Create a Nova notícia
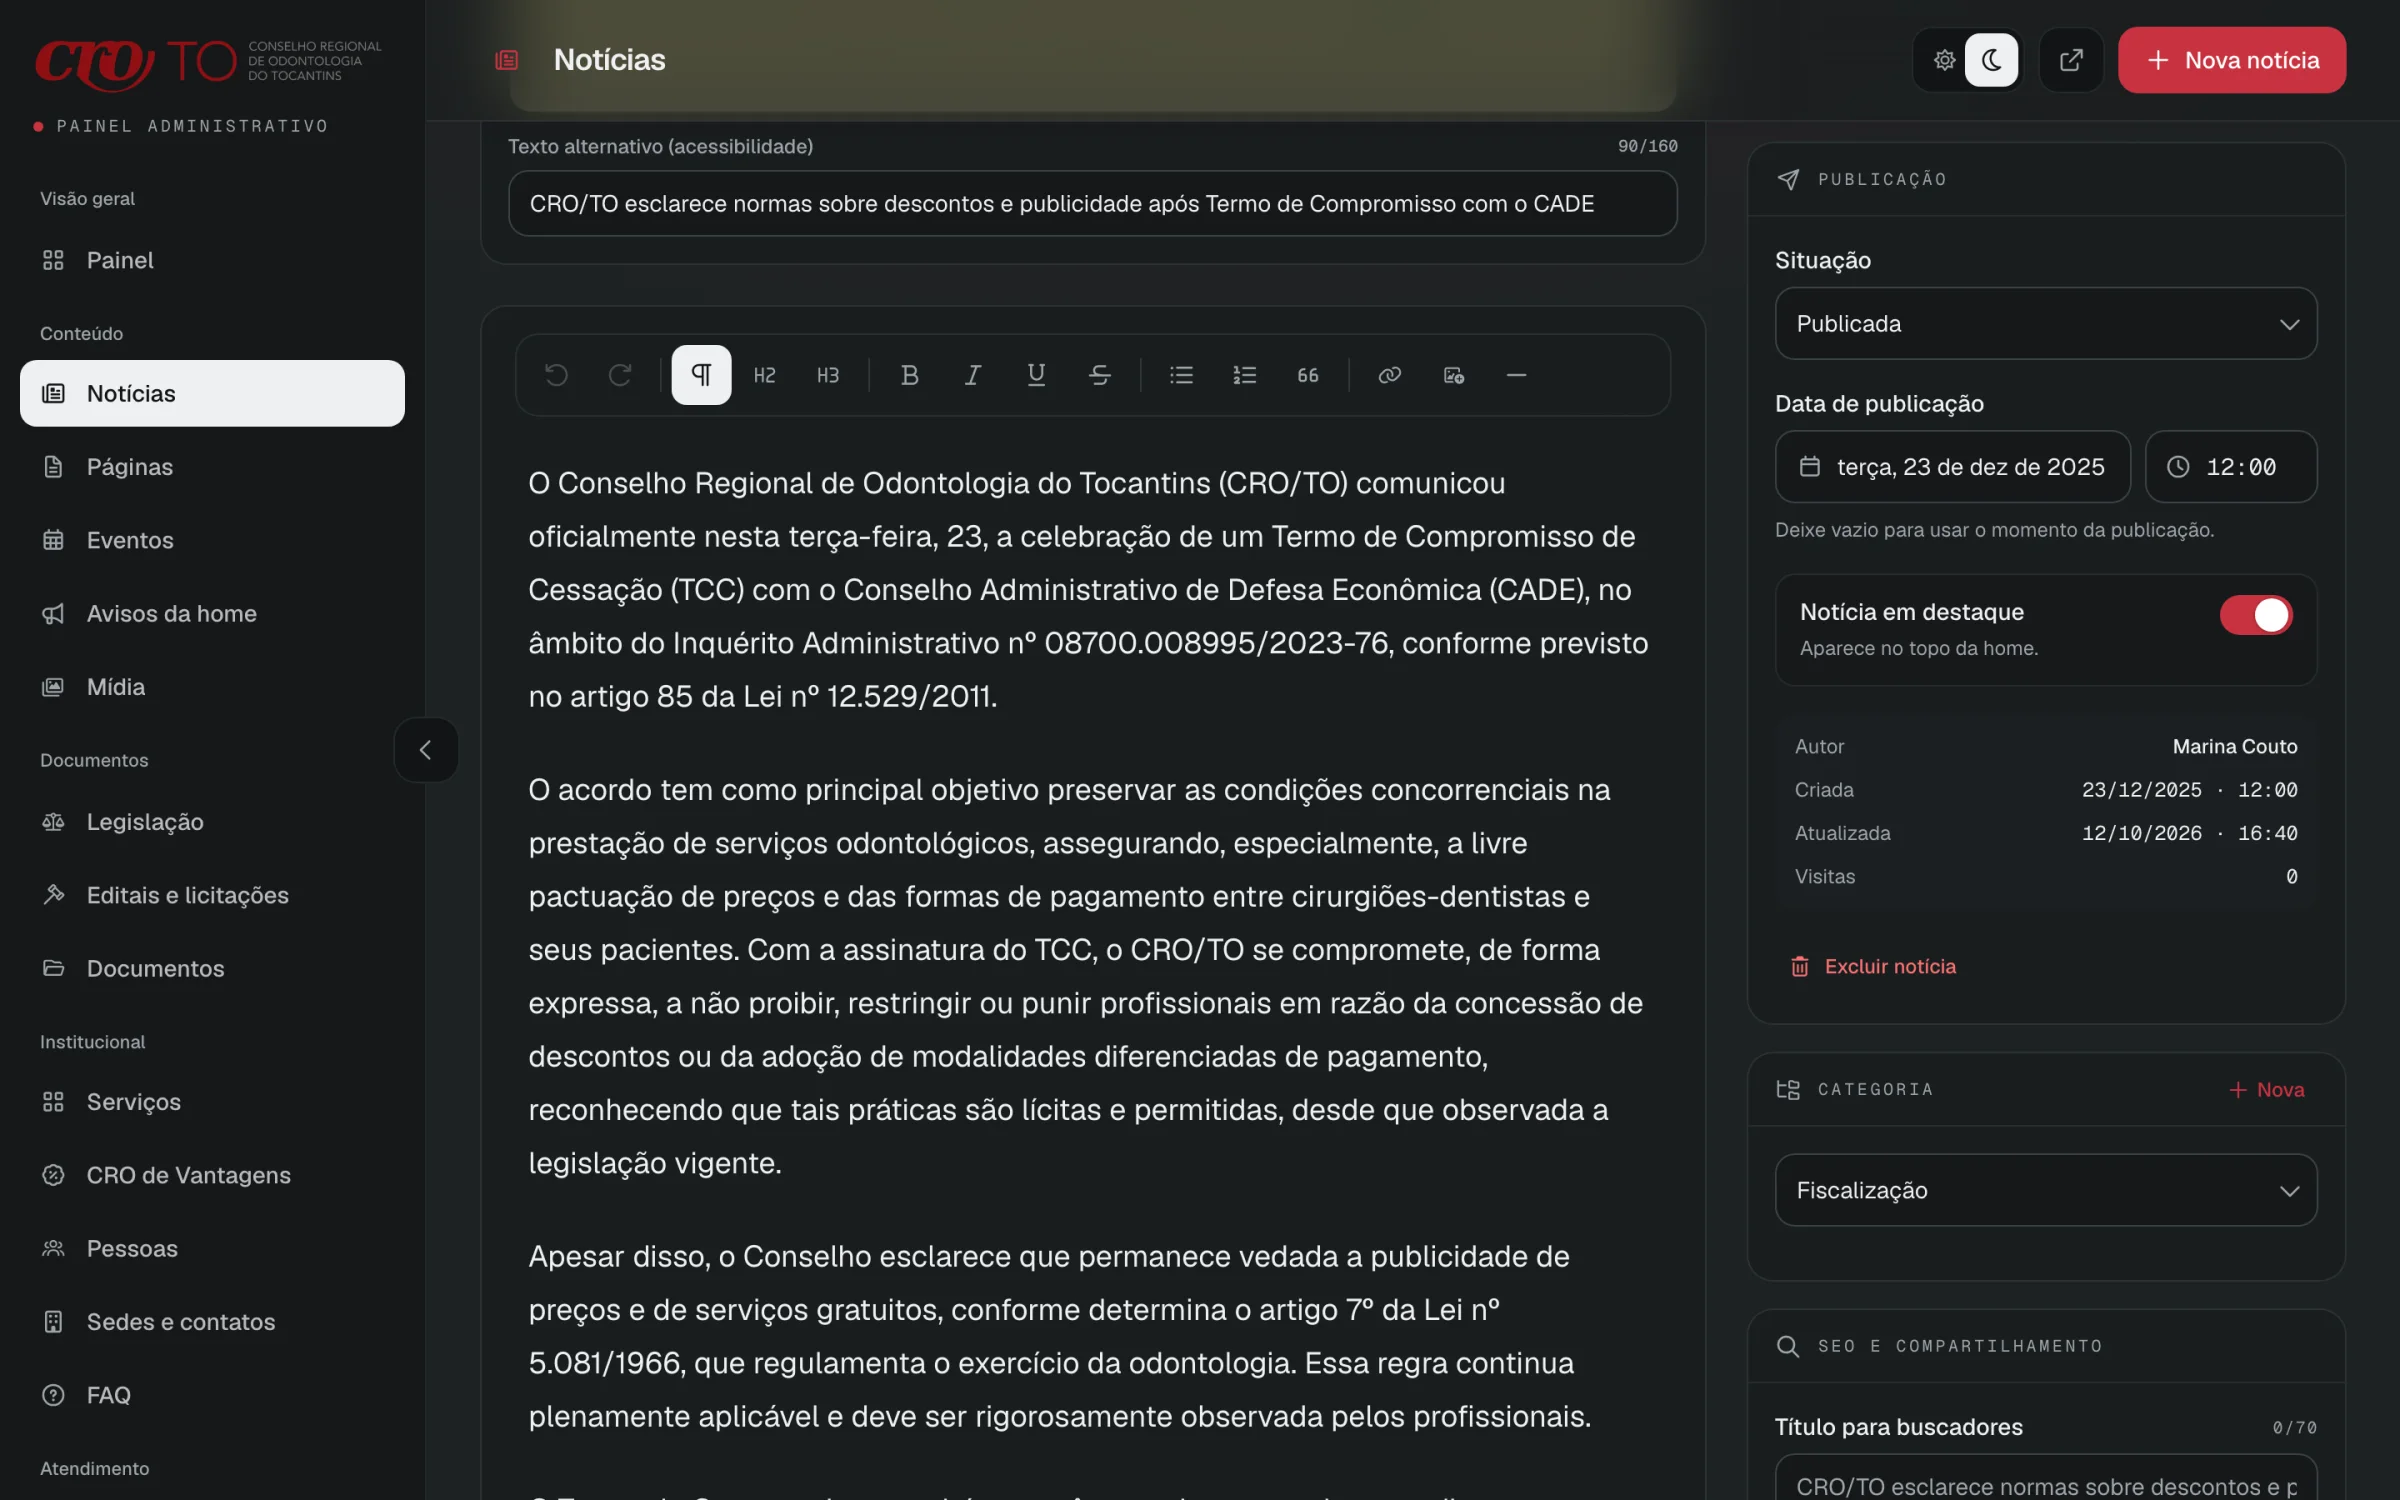Screen dimensions: 2400x1500 click(x=2231, y=60)
